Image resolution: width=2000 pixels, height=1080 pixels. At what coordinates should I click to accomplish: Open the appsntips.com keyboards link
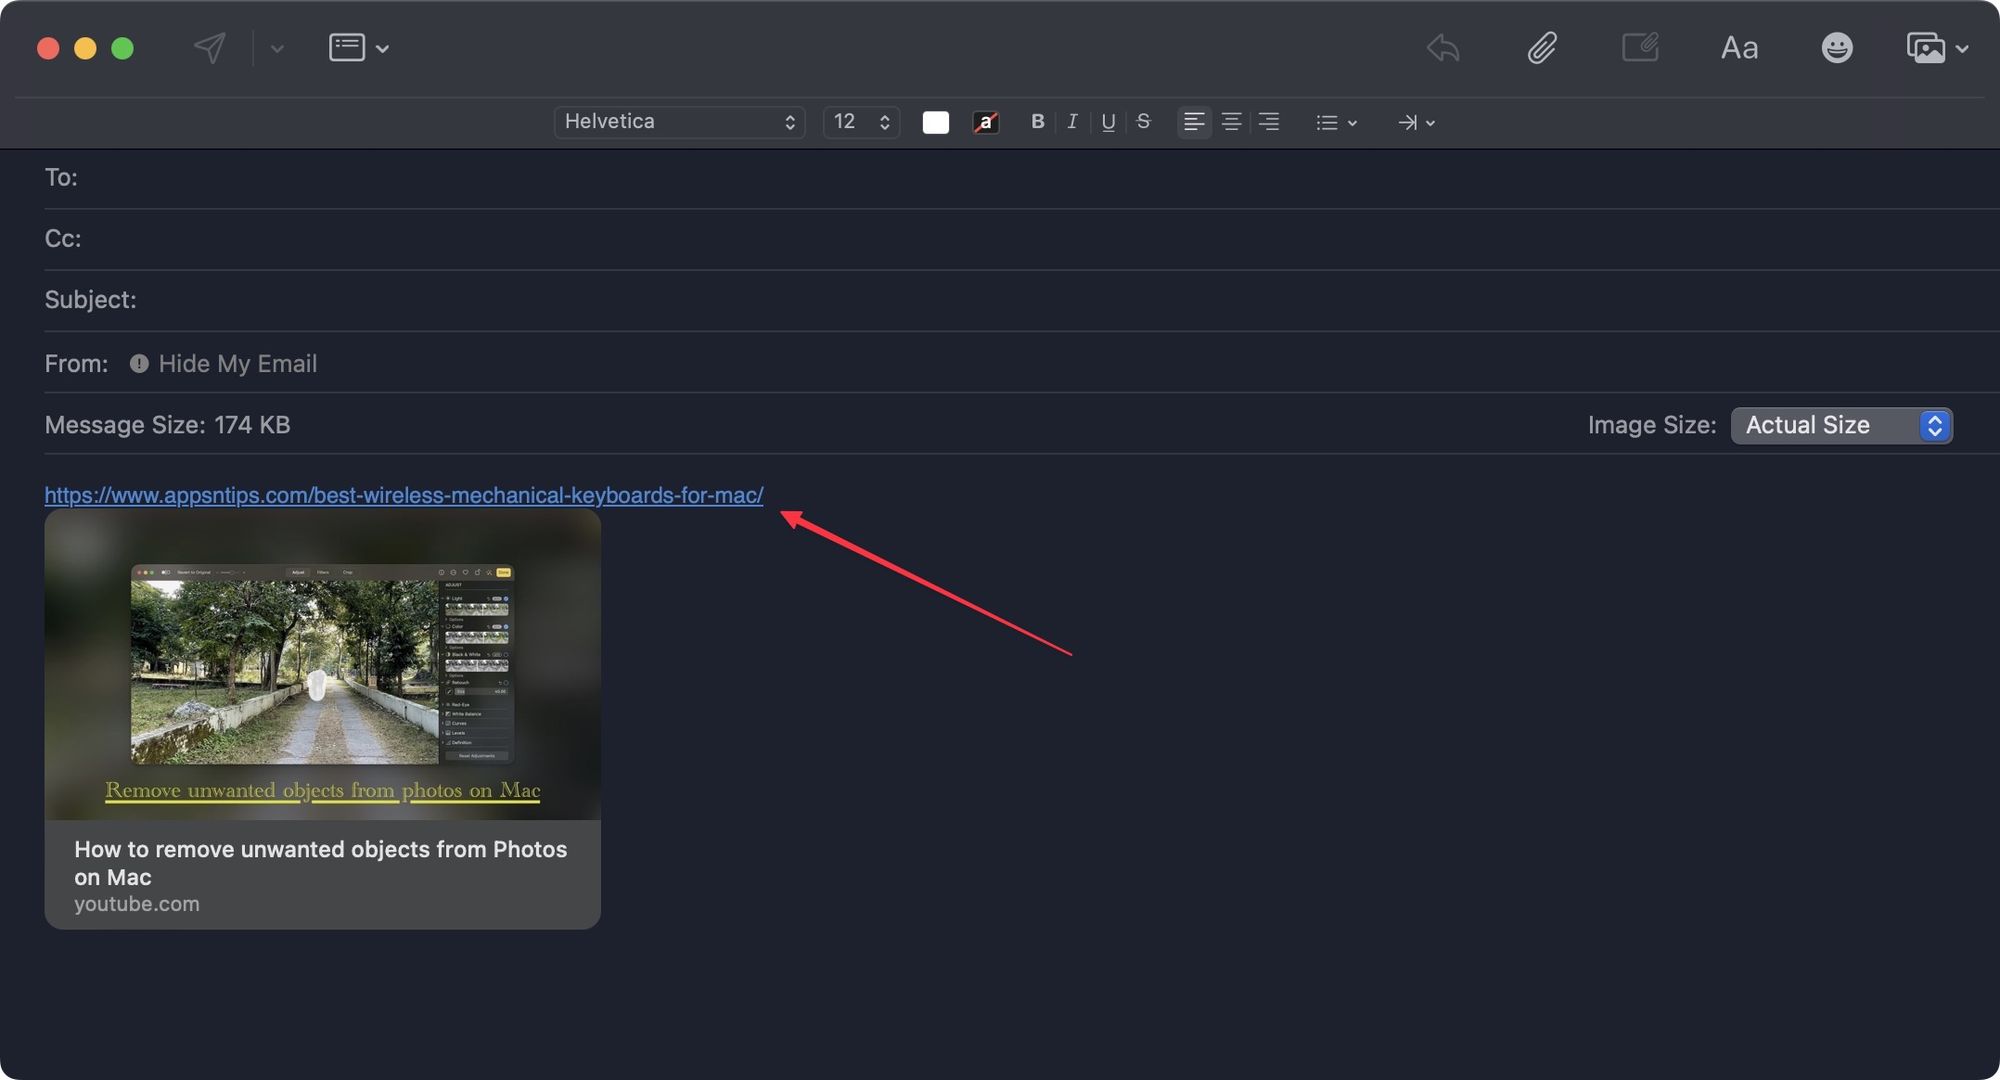click(x=404, y=495)
